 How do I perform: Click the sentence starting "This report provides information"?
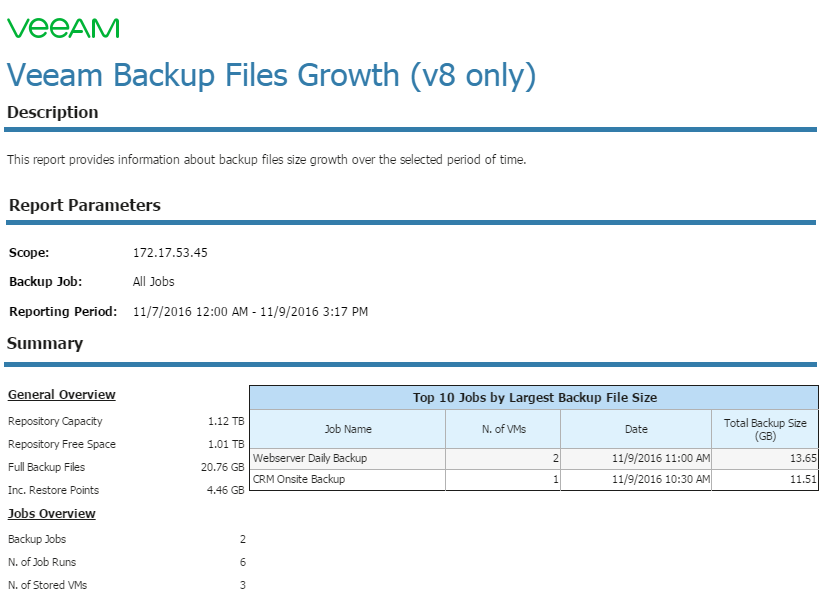pos(267,160)
